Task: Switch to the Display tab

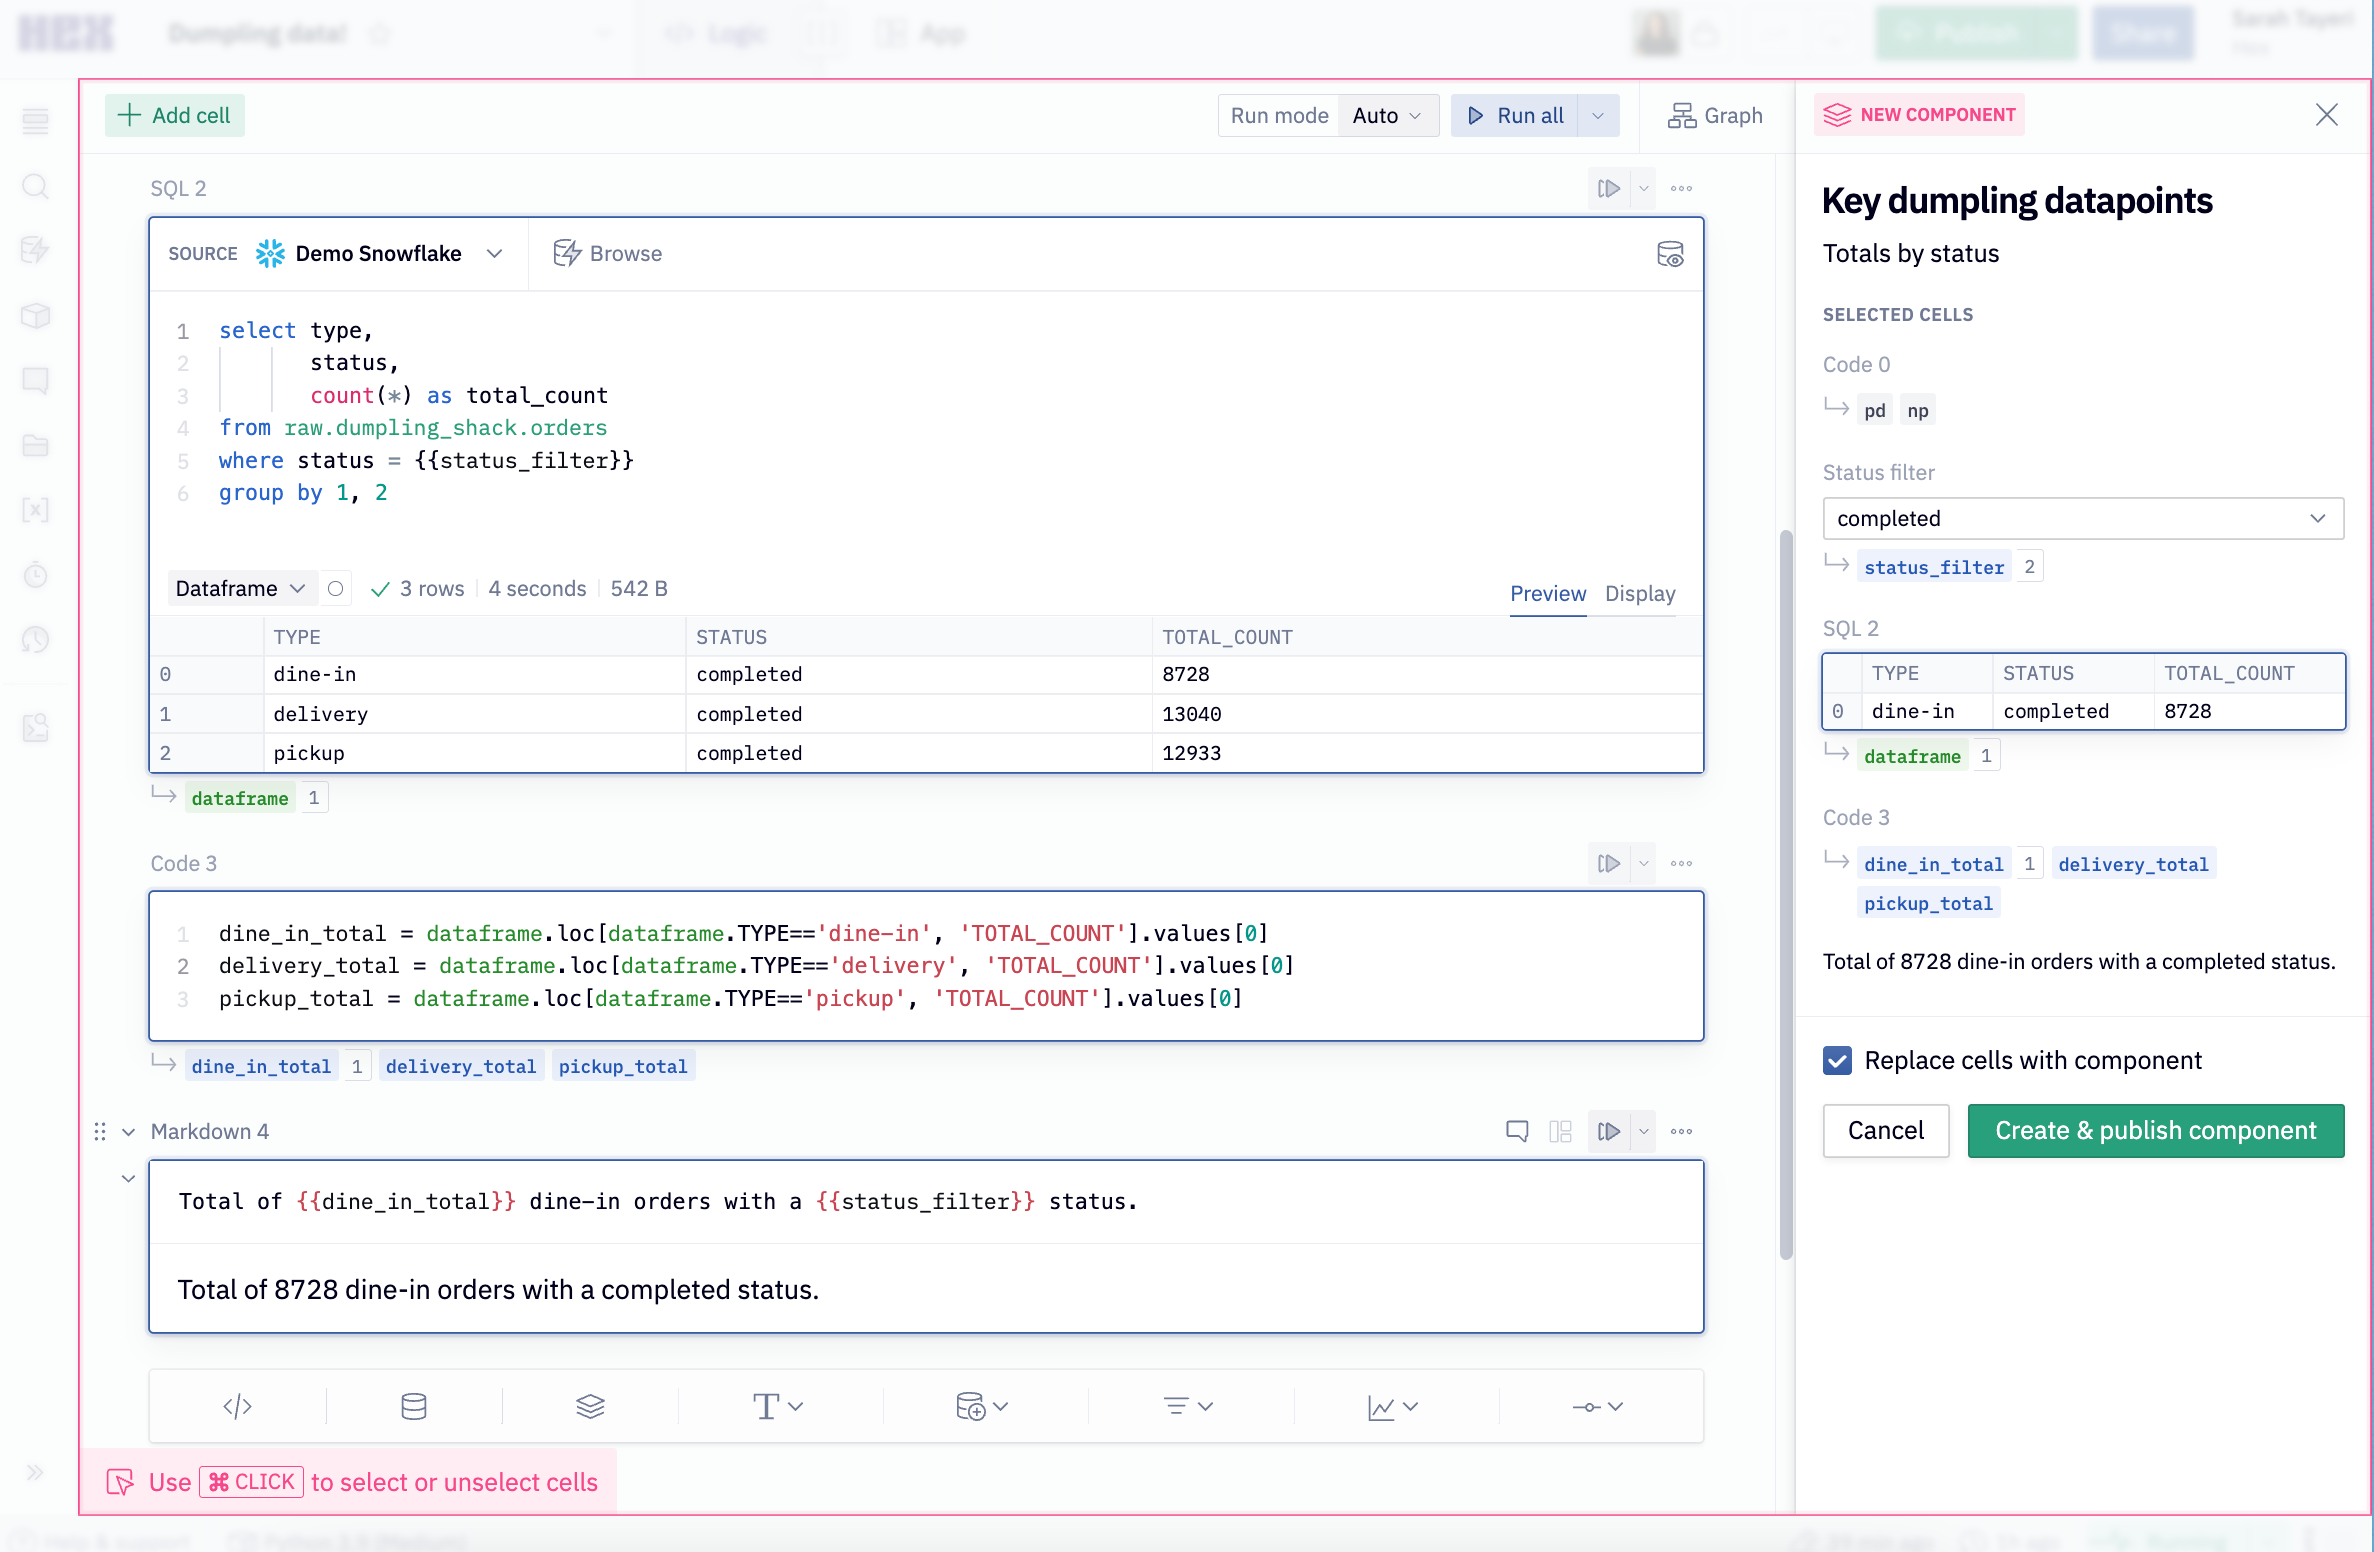Action: [1639, 593]
